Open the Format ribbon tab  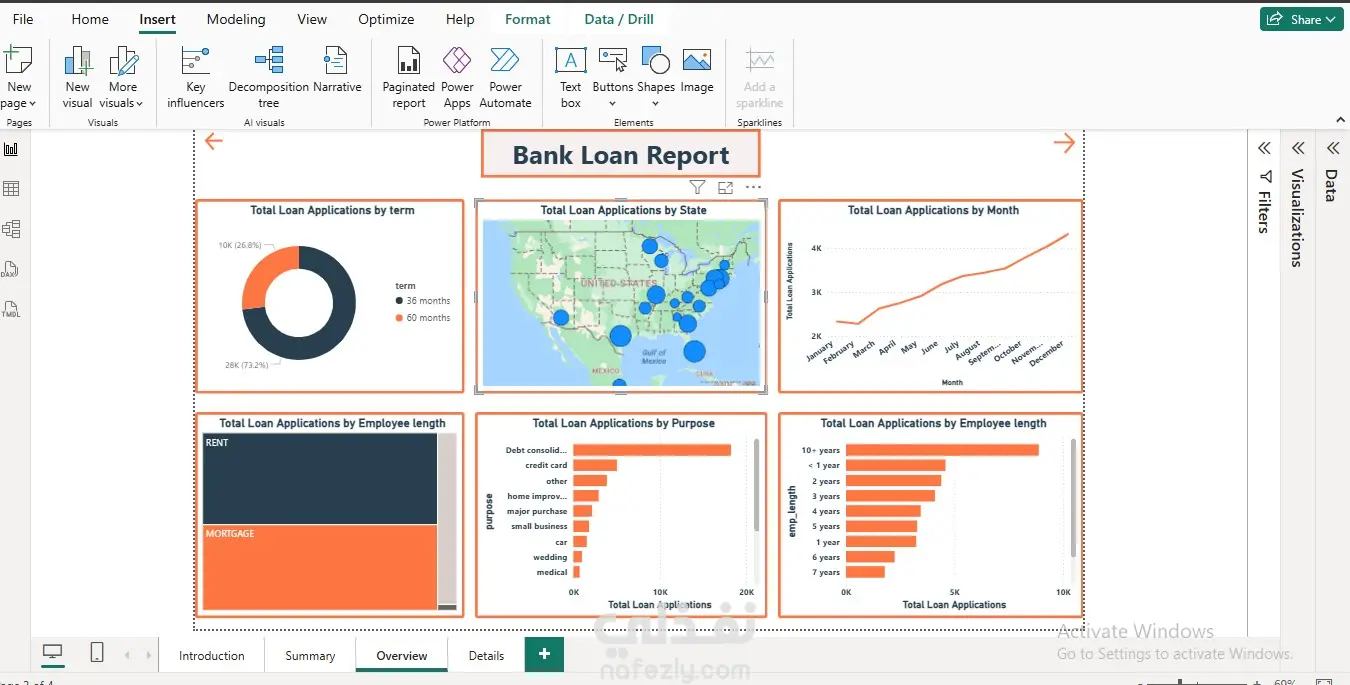(528, 19)
